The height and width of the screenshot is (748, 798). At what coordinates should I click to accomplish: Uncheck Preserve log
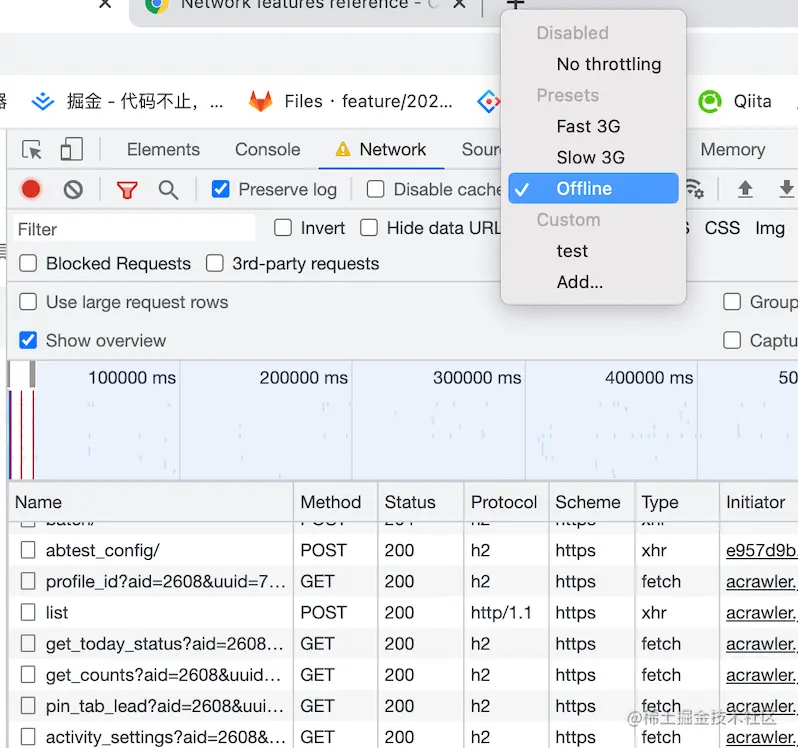coord(220,189)
